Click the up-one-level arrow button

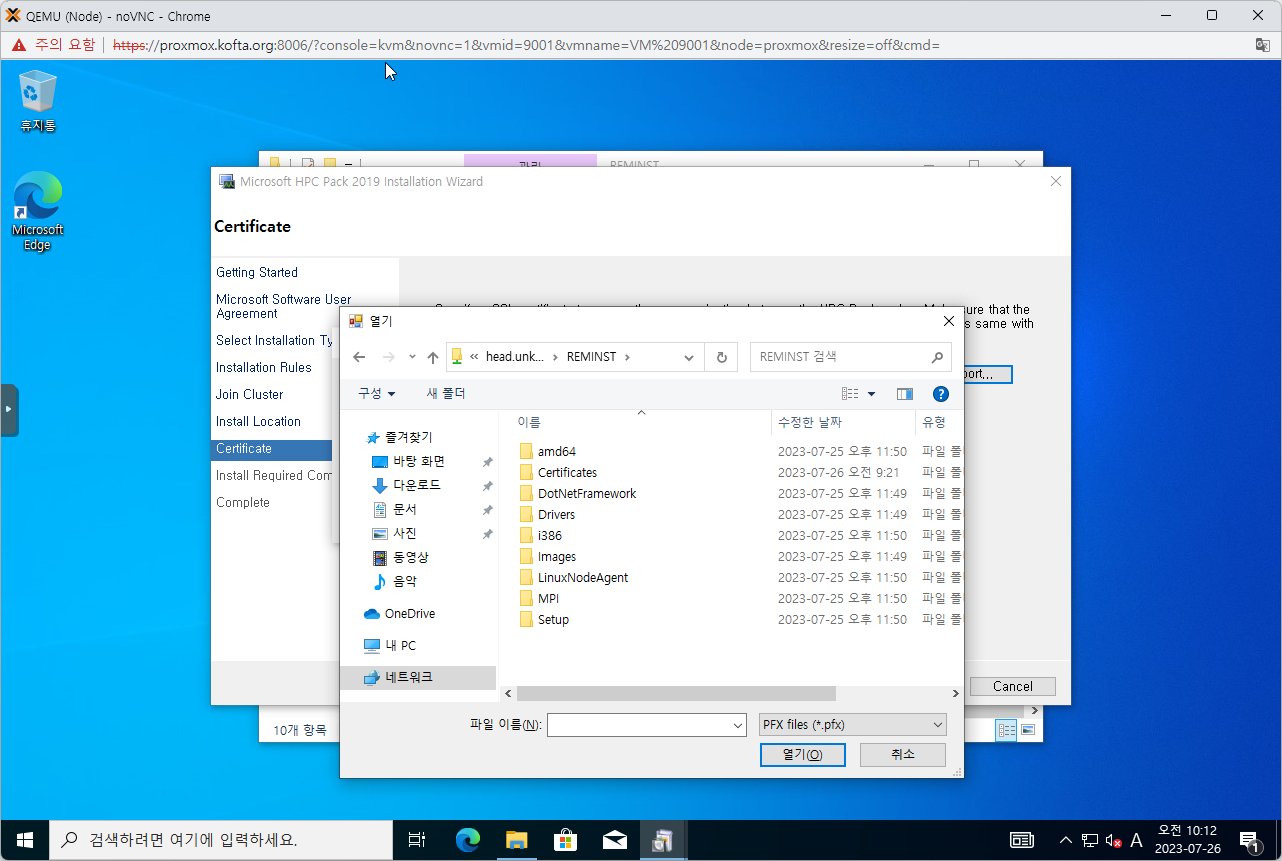coord(432,357)
